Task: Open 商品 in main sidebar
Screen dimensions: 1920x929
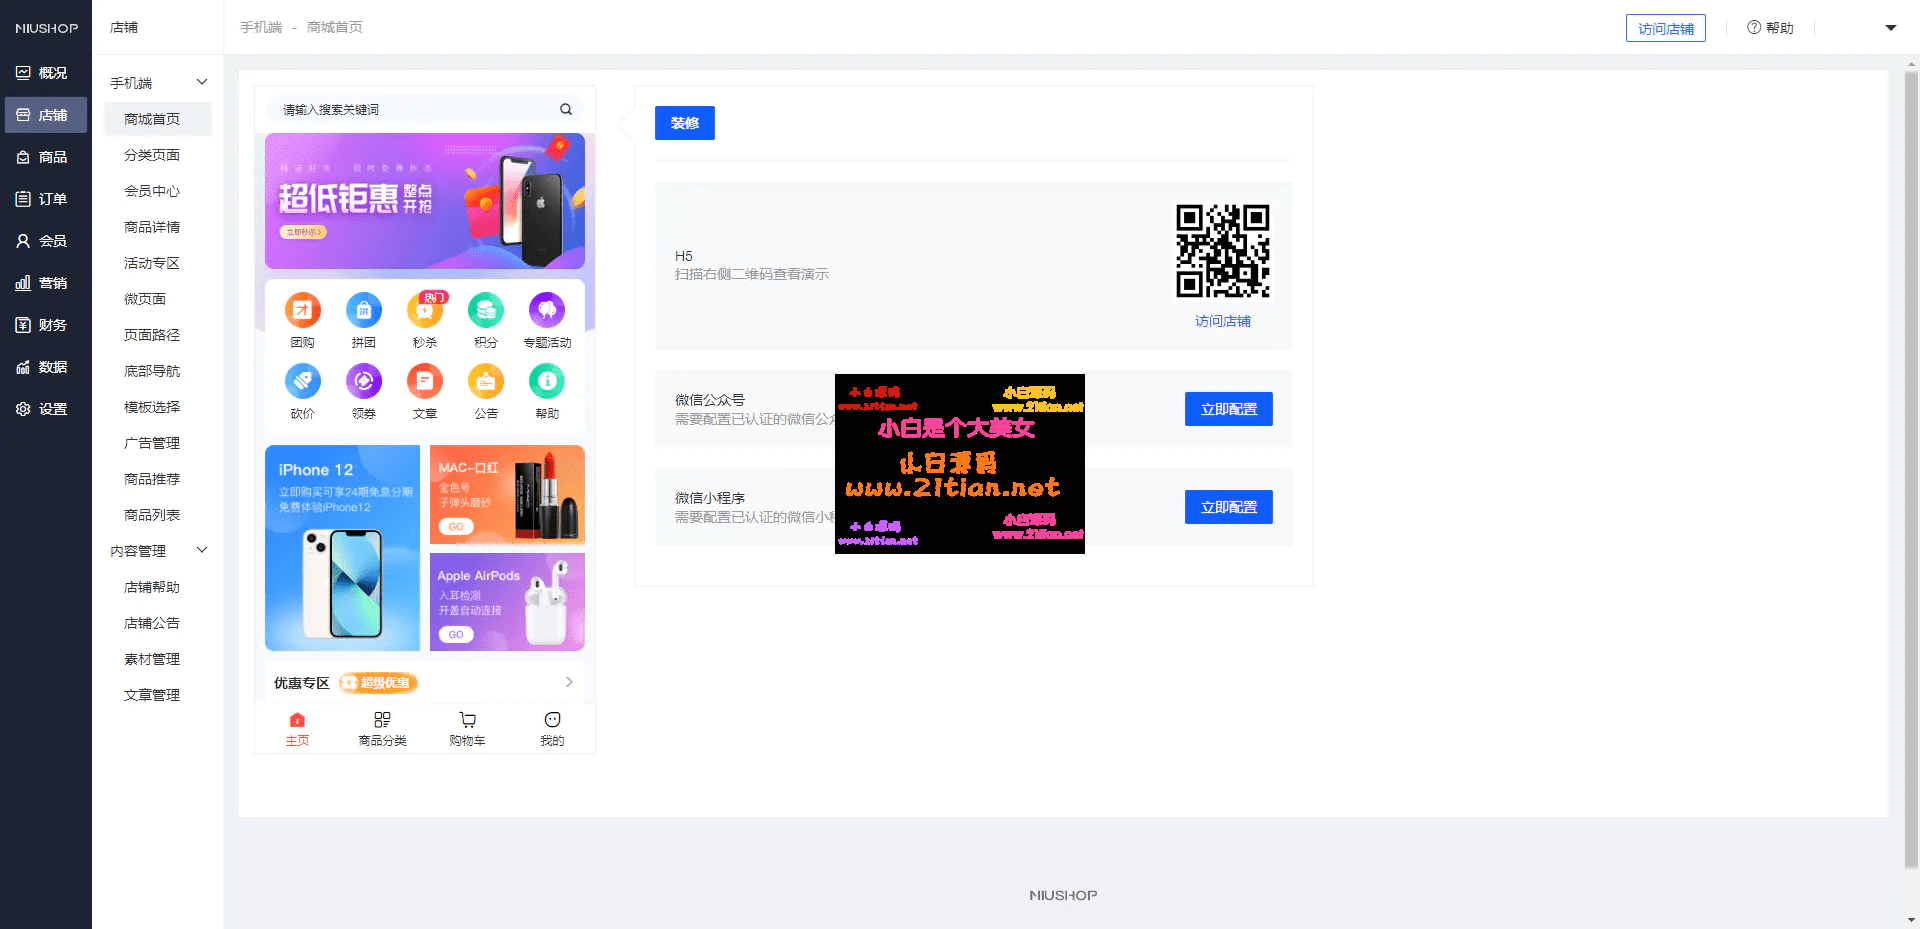Action: pyautogui.click(x=46, y=157)
